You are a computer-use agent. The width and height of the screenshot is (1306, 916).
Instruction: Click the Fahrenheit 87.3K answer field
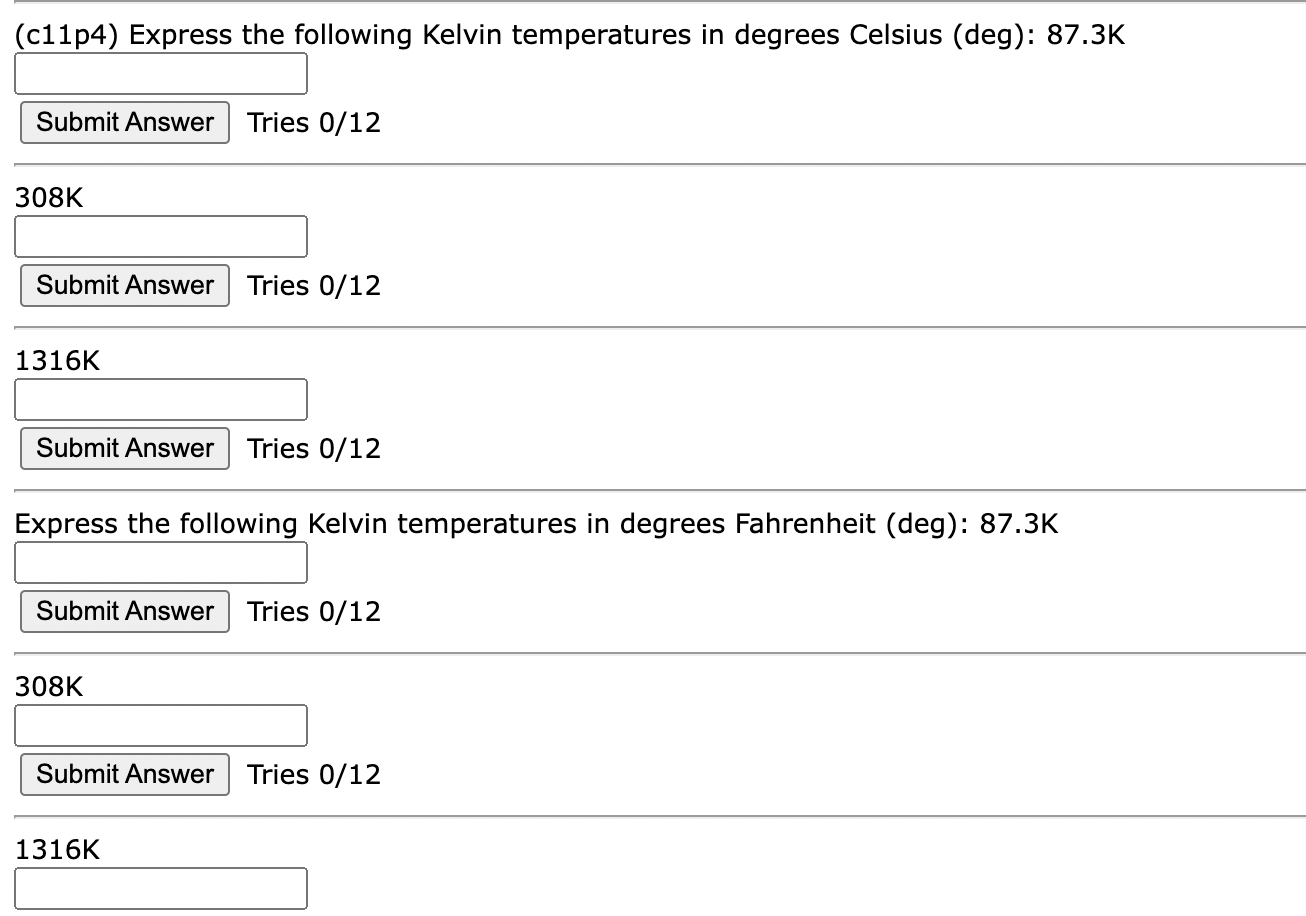click(160, 562)
